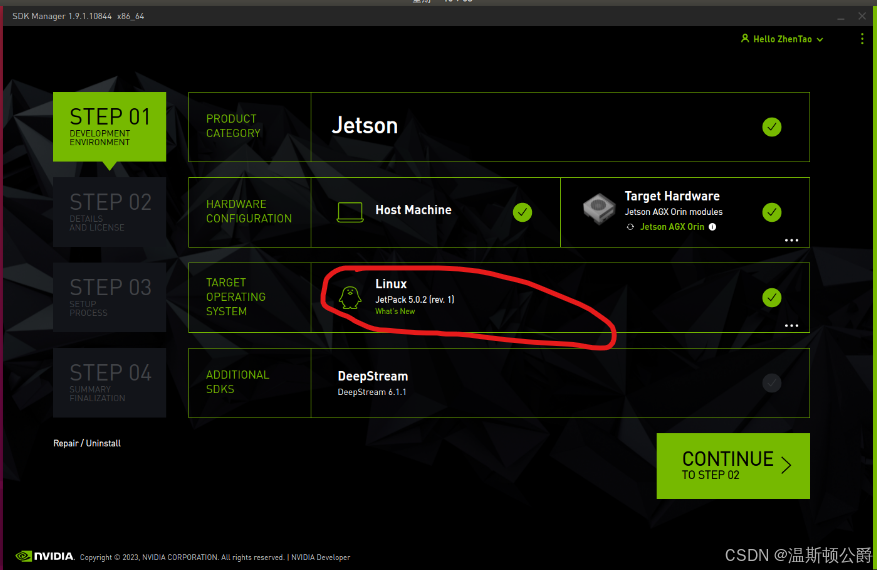Click the Hardware Configuration label
877x571 pixels.
click(x=249, y=211)
